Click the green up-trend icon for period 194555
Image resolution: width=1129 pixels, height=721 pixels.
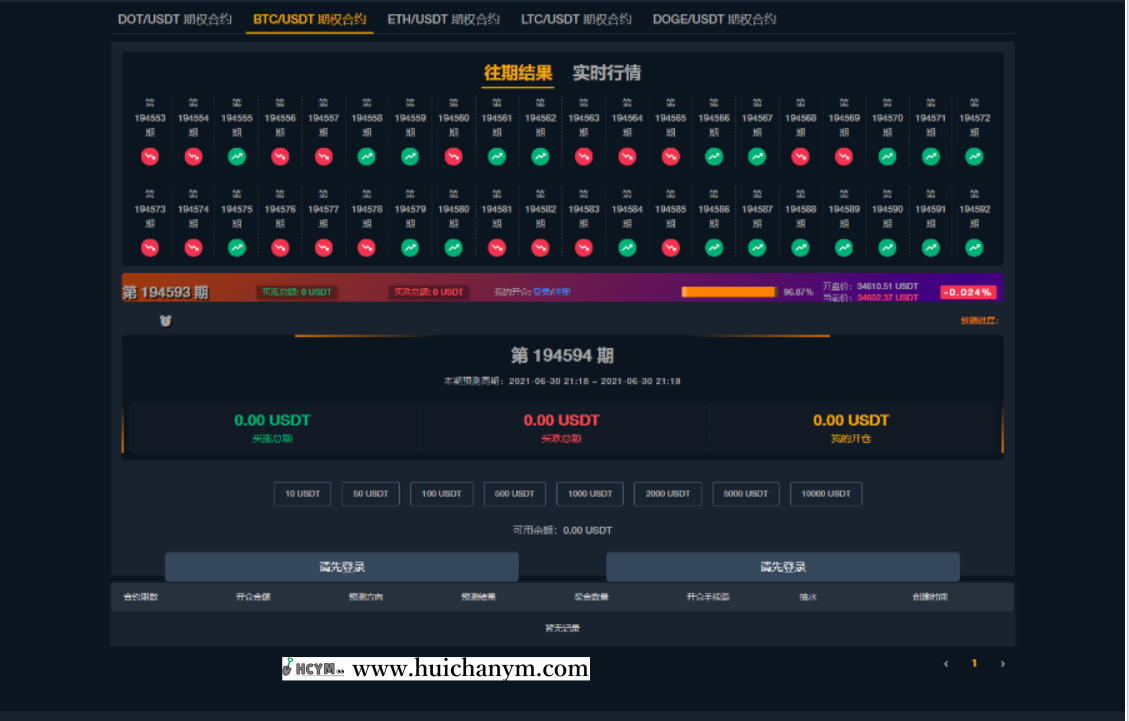pos(237,157)
